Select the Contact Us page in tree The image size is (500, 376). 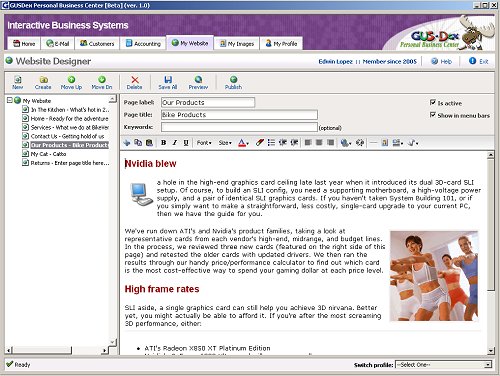pos(63,136)
